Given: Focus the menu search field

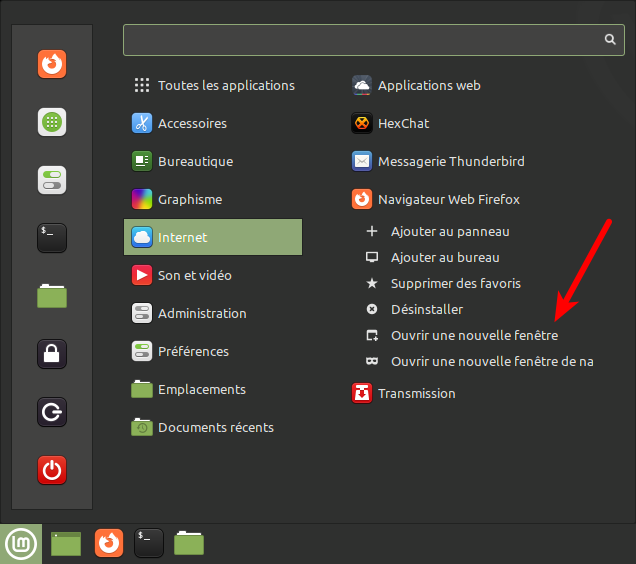Looking at the screenshot, I should [x=374, y=40].
